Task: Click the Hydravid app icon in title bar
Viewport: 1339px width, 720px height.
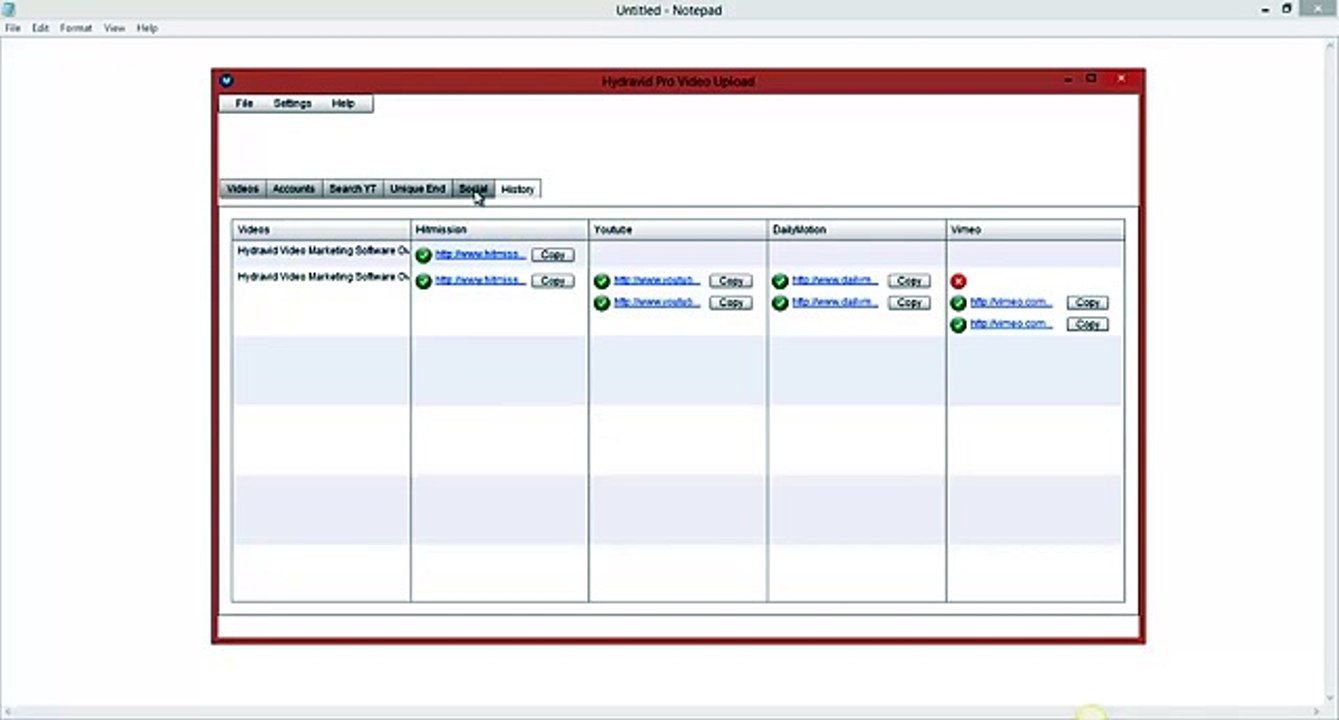Action: (226, 81)
